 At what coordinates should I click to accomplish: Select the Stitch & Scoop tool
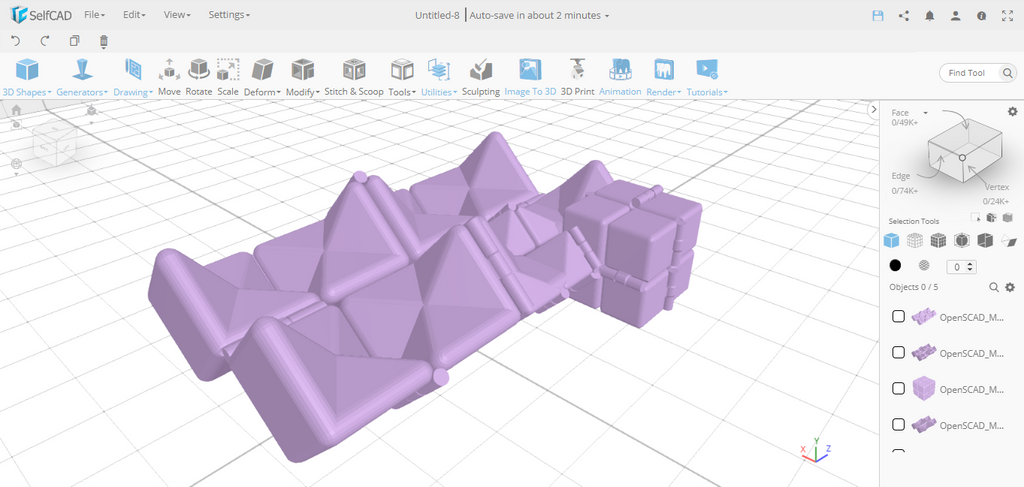[354, 77]
